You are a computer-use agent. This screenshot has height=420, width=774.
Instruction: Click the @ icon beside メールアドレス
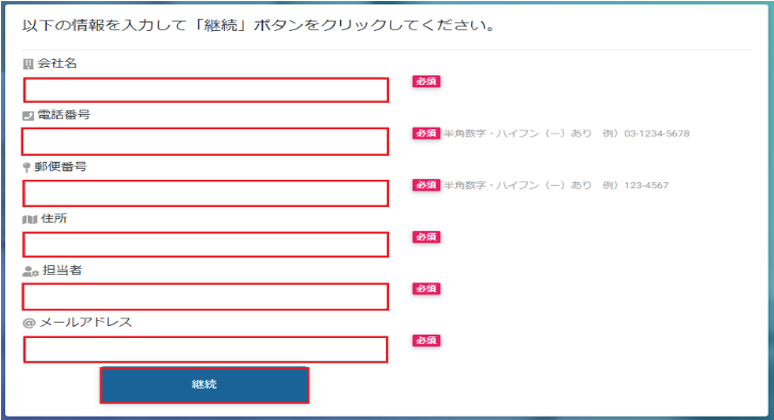click(29, 323)
